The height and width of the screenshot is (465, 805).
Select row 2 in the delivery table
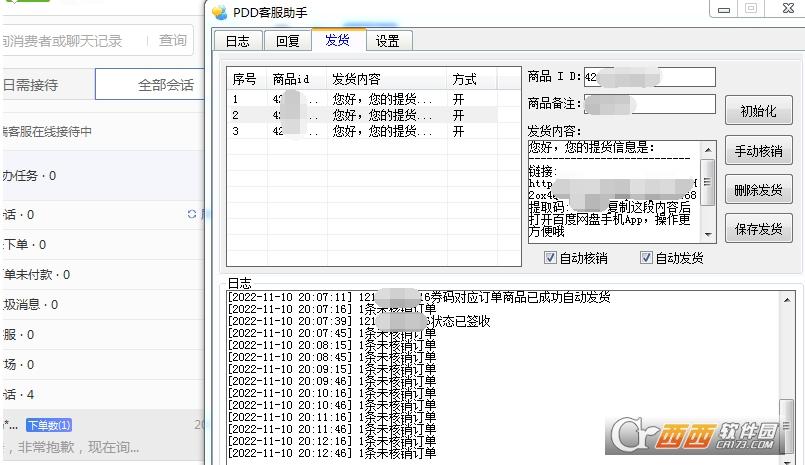coord(360,115)
